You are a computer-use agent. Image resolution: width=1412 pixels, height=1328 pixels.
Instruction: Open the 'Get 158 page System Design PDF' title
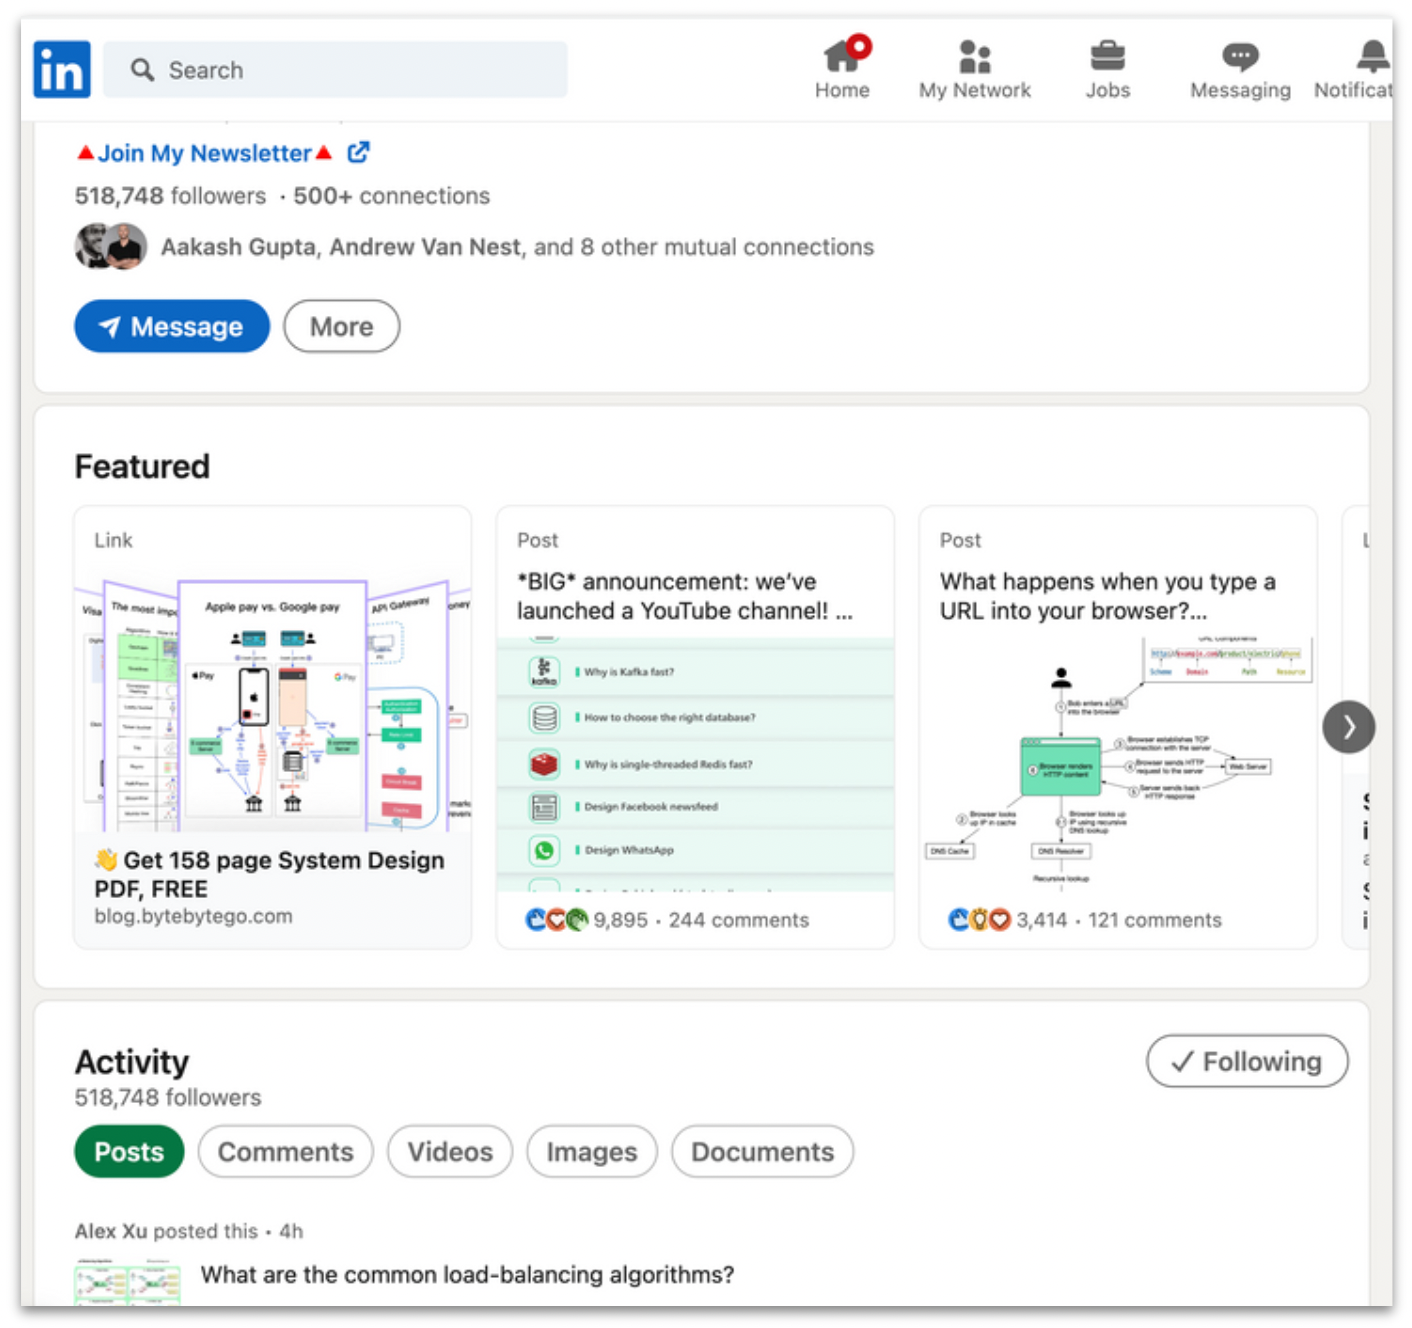[270, 874]
